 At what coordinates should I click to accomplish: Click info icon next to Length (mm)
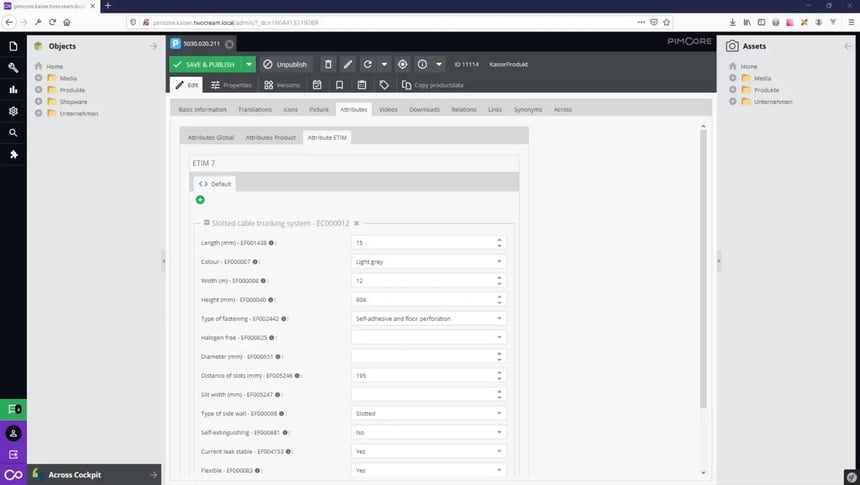pyautogui.click(x=271, y=242)
